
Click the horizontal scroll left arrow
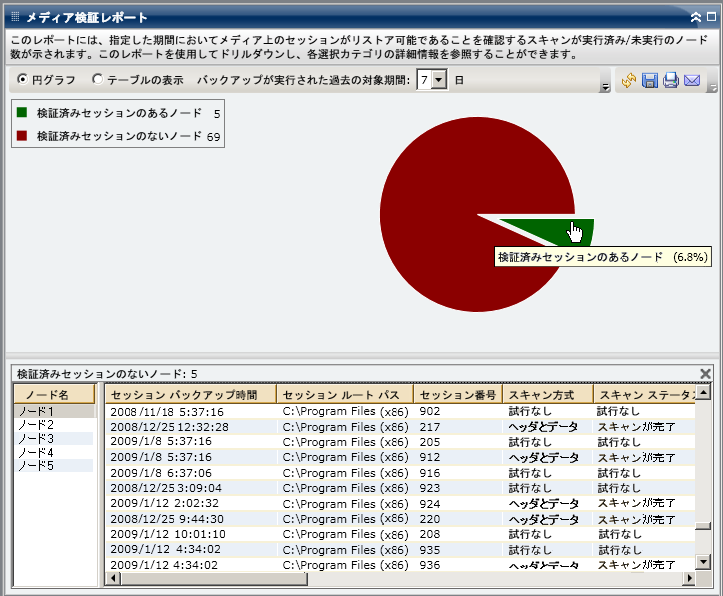point(113,578)
